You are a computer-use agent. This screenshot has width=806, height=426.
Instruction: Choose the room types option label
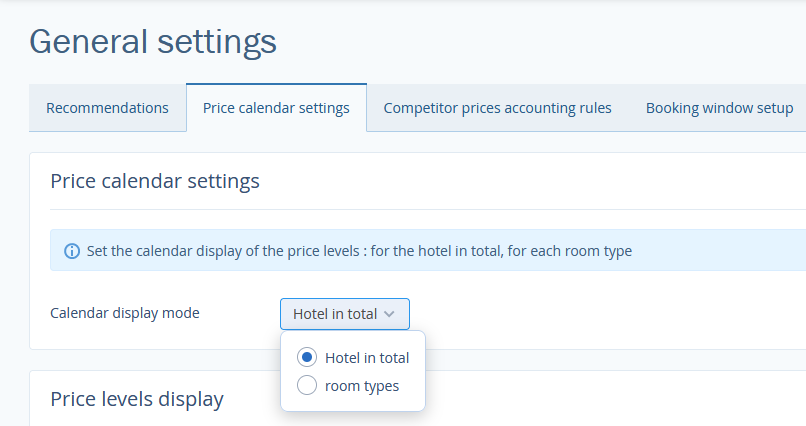pyautogui.click(x=362, y=386)
